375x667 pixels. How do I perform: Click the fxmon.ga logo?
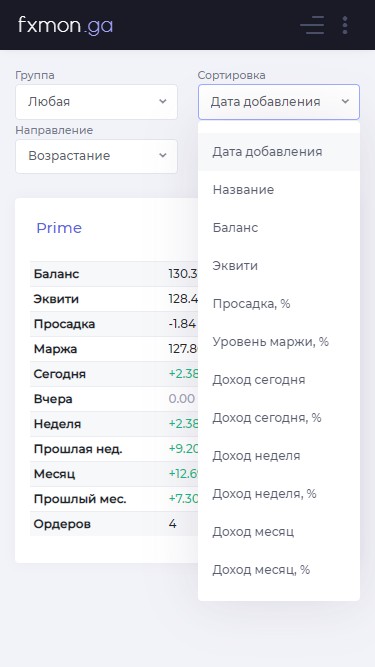click(x=65, y=25)
